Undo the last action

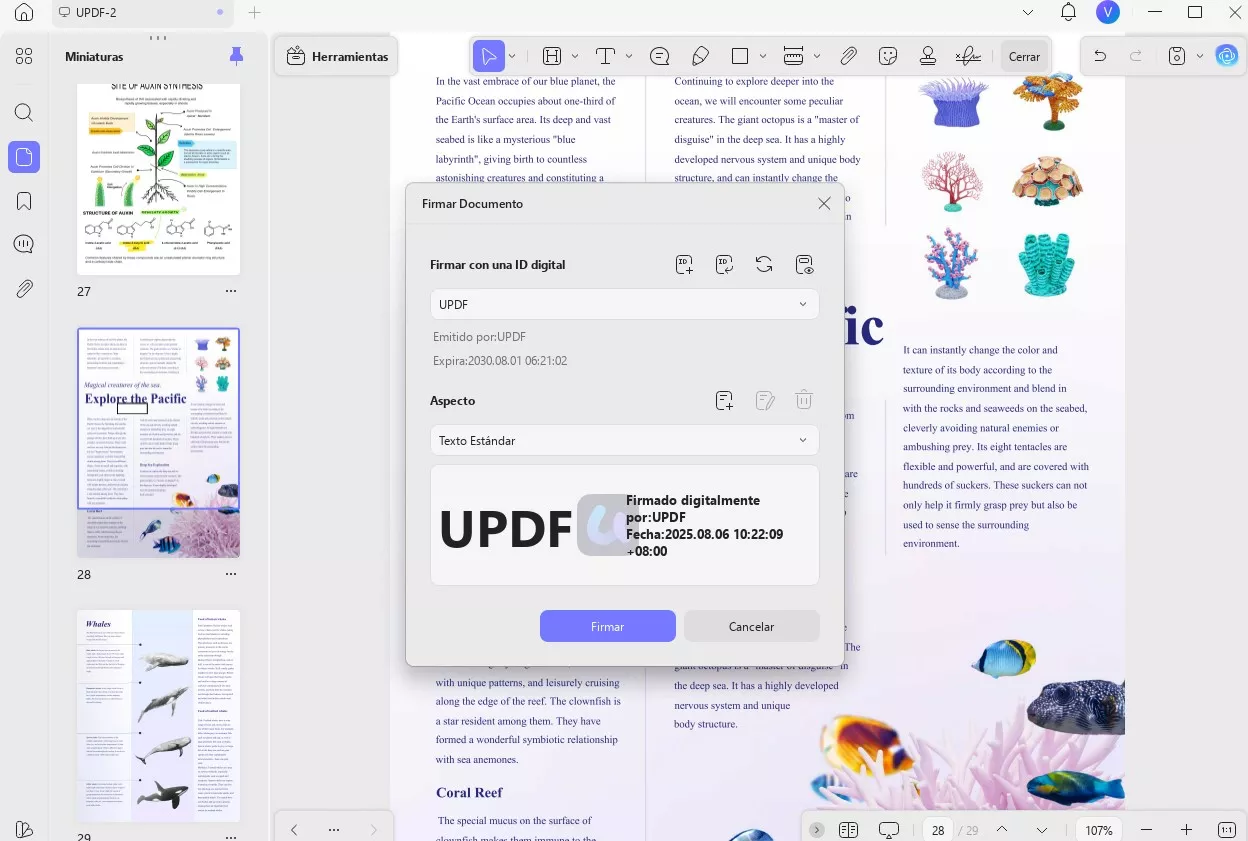pyautogui.click(x=1100, y=56)
